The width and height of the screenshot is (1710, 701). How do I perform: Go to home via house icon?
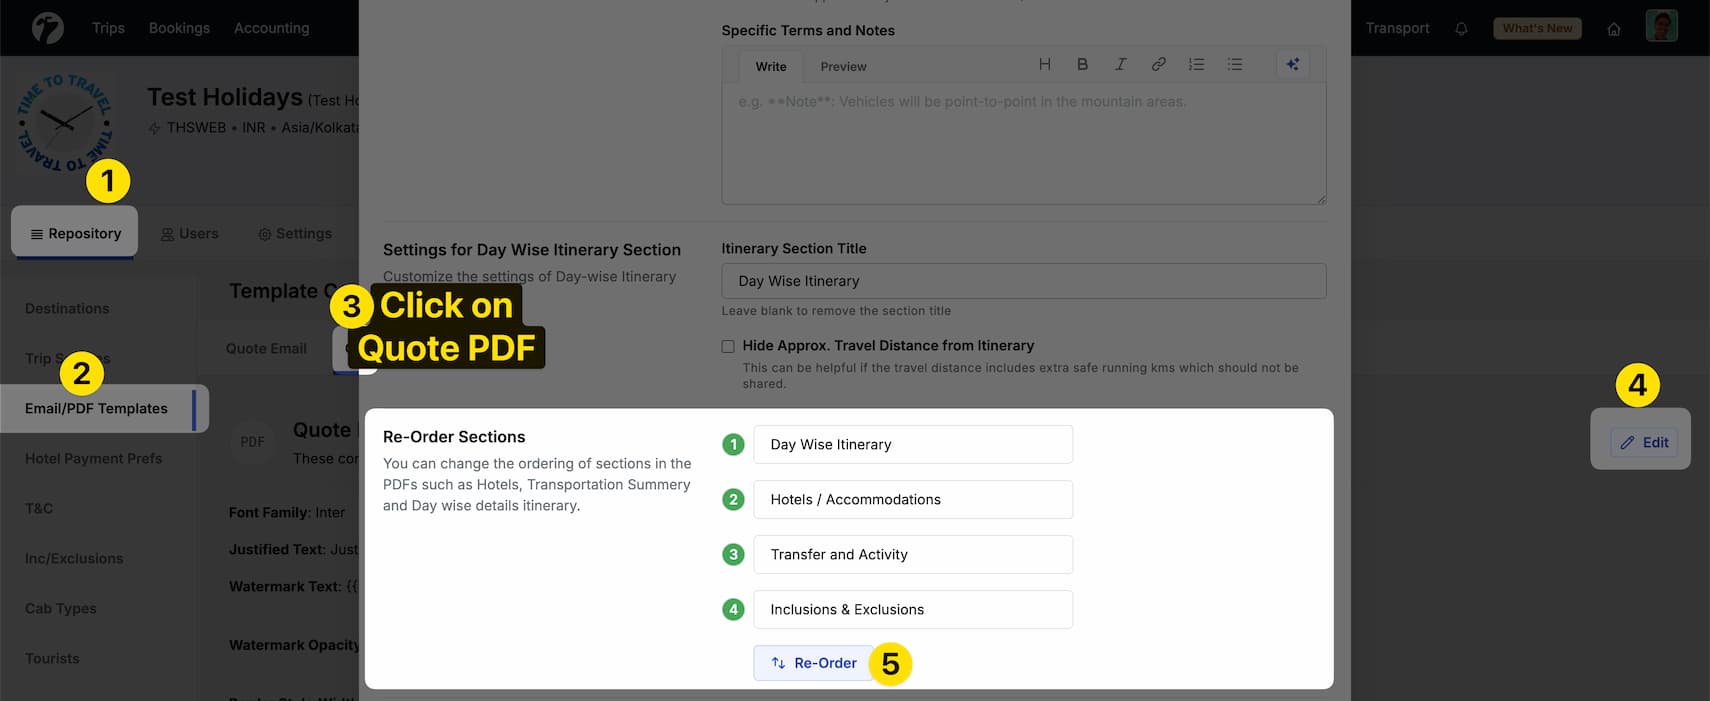click(1614, 29)
